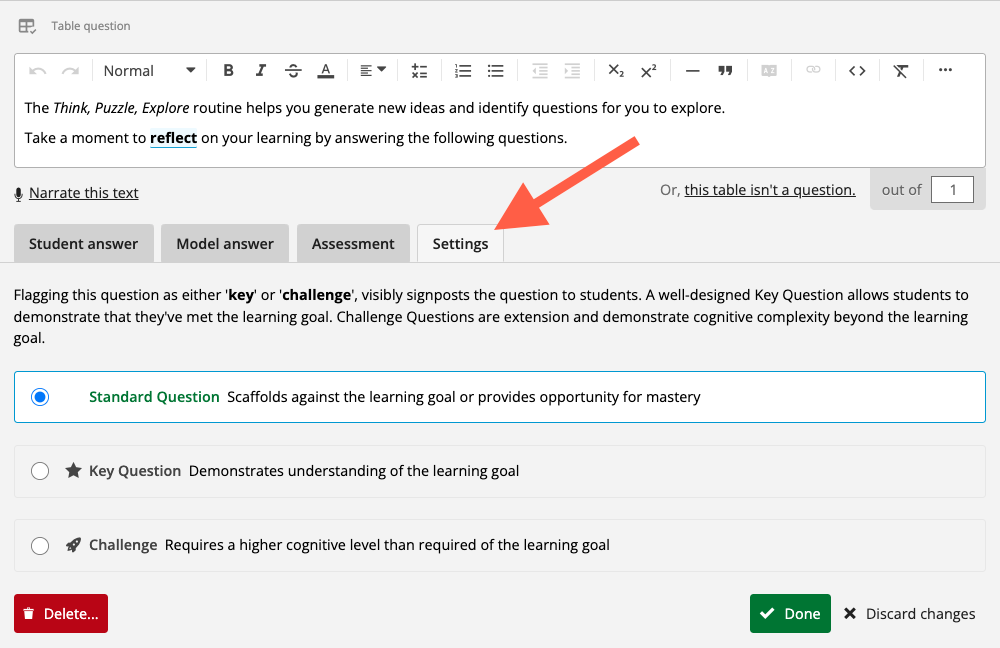Select the Settings tab
This screenshot has width=1000, height=648.
coord(460,244)
